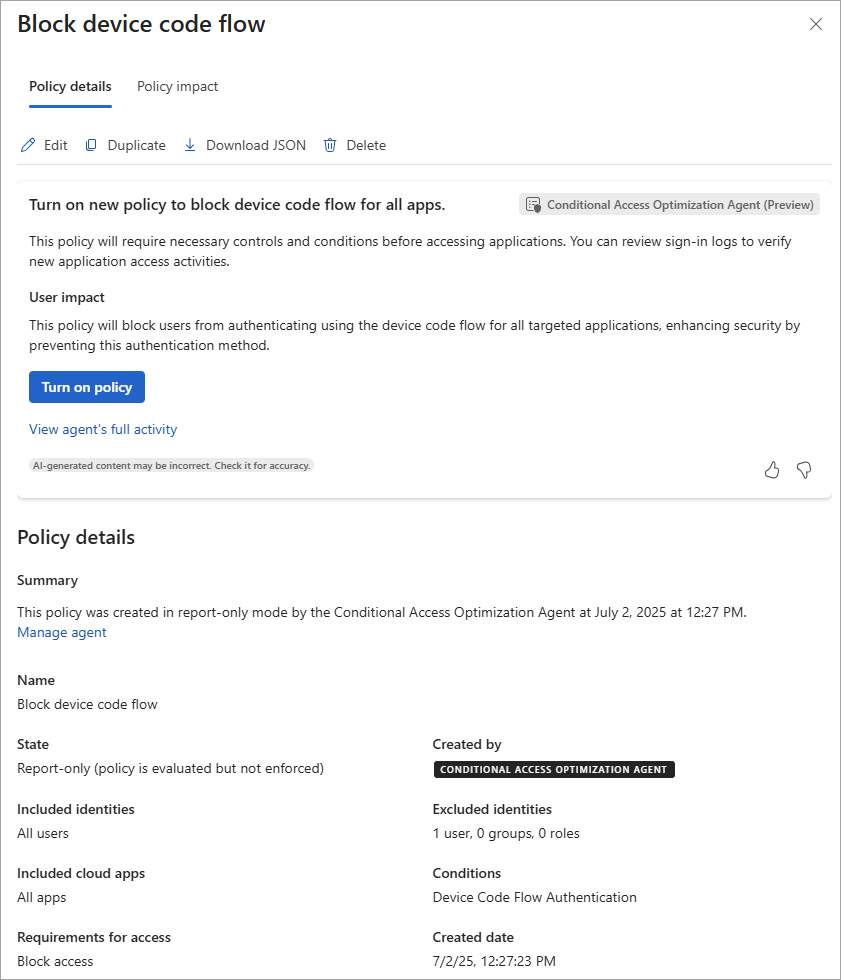Open the Manage agent link
Viewport: 841px width, 980px height.
click(x=62, y=632)
